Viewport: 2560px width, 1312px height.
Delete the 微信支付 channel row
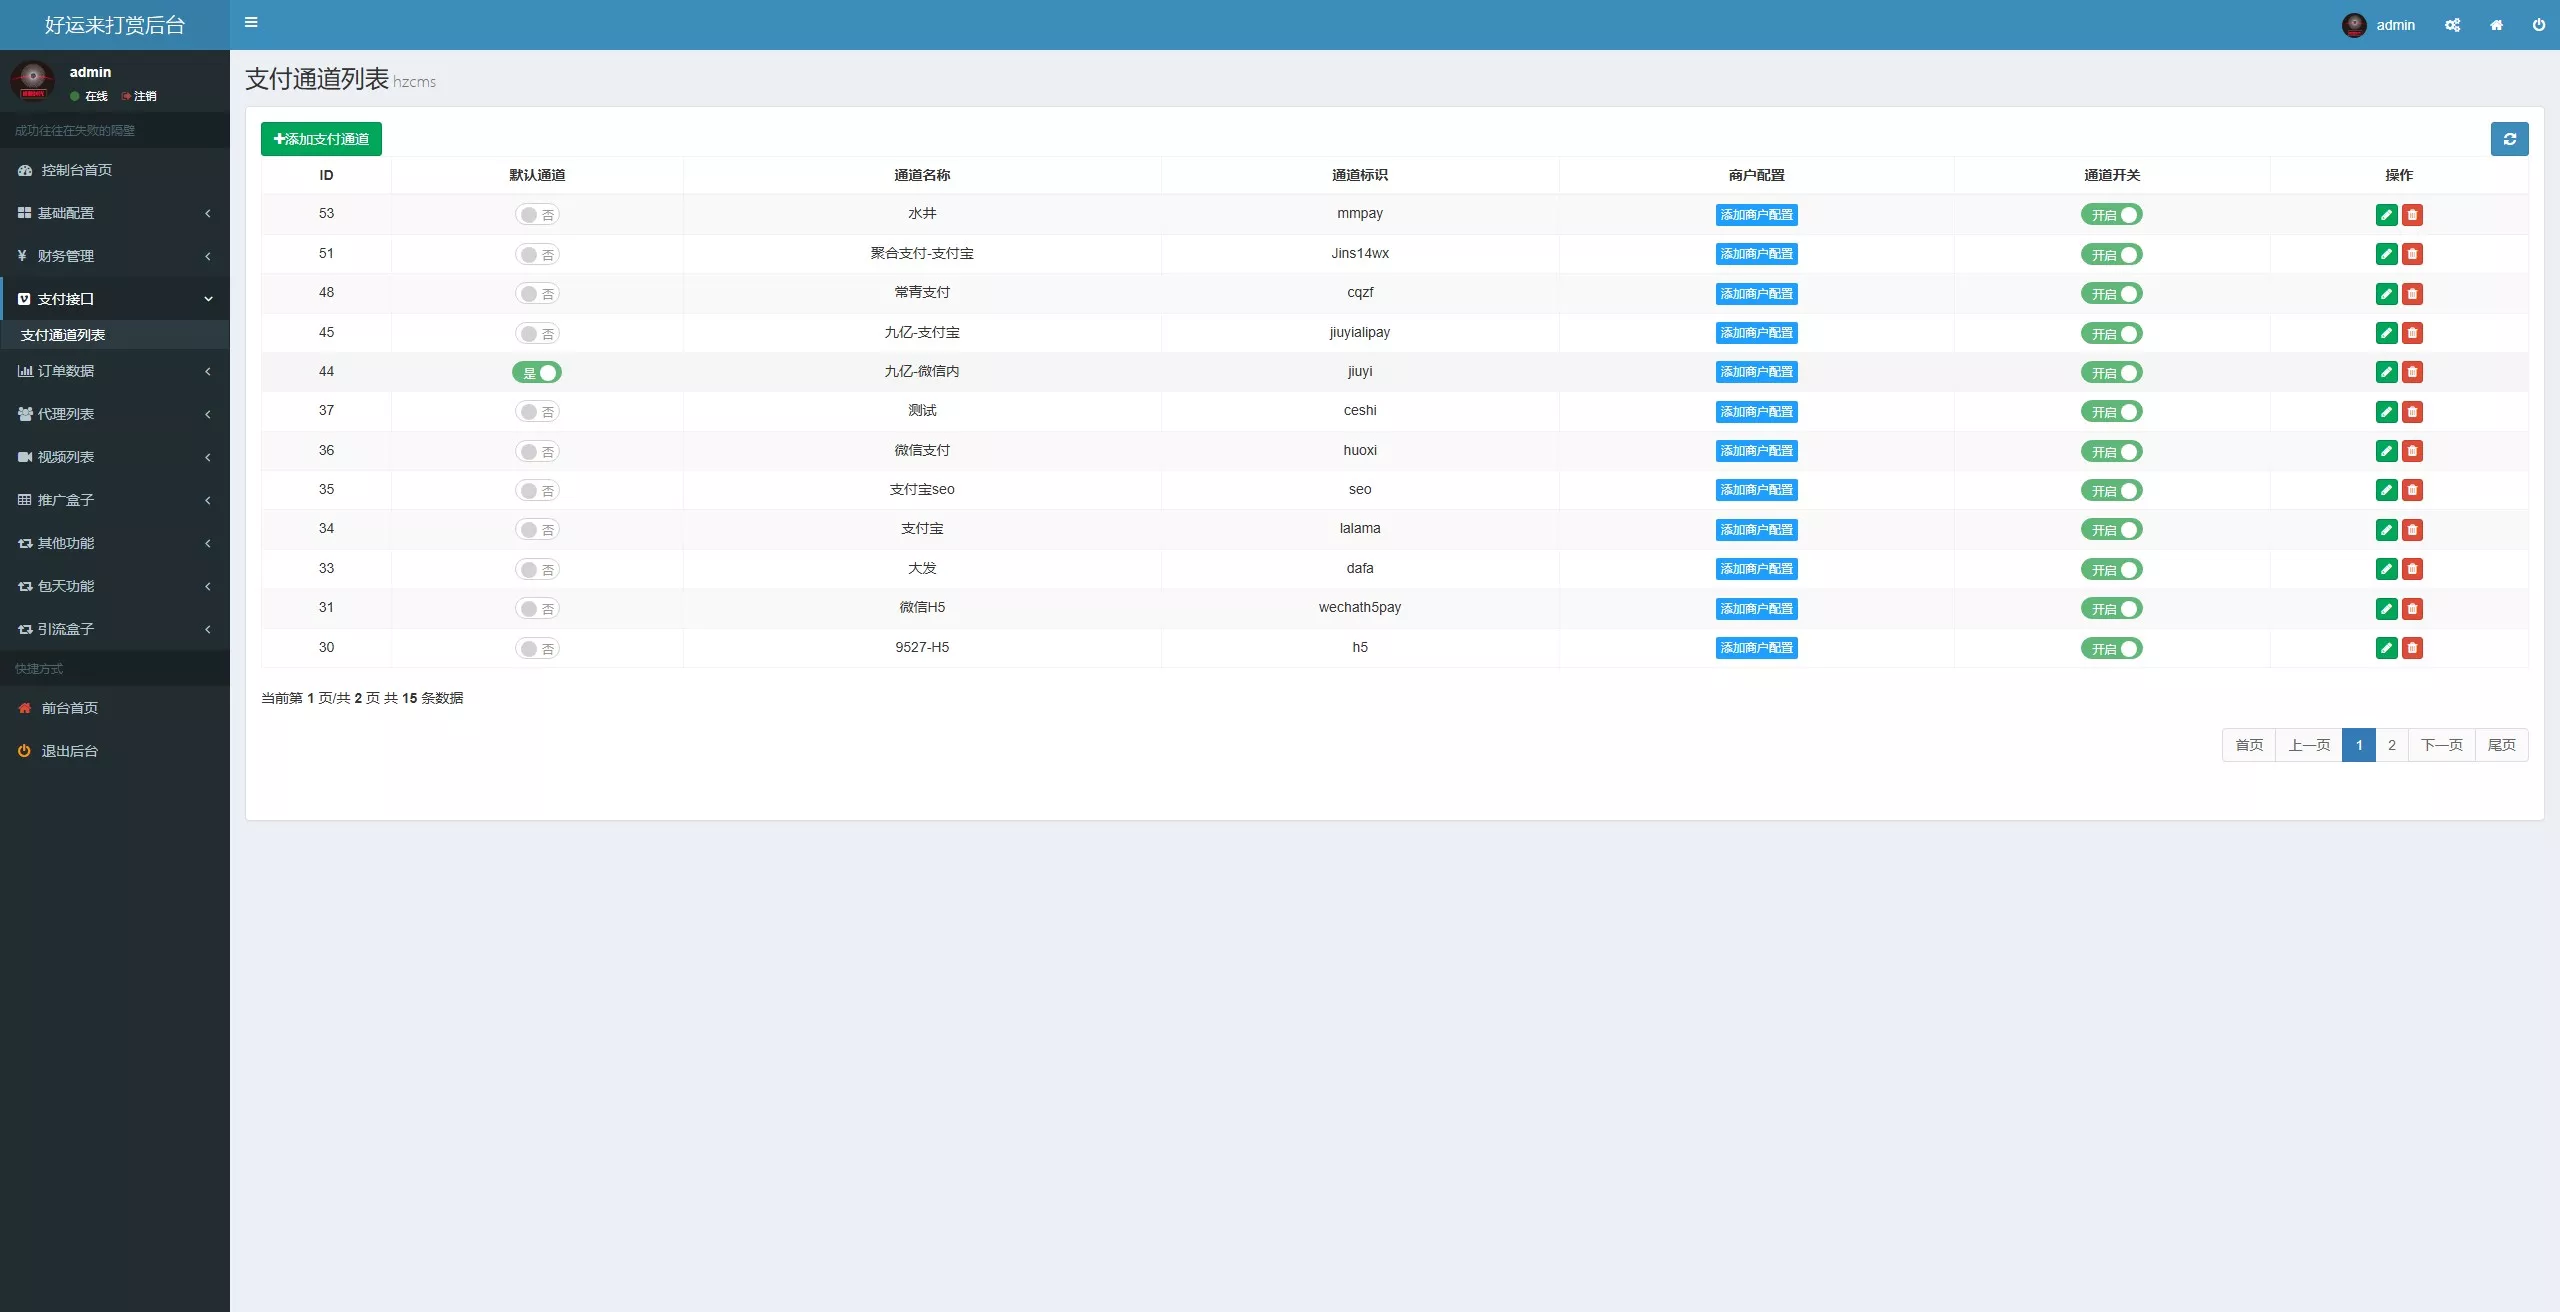[x=2412, y=451]
